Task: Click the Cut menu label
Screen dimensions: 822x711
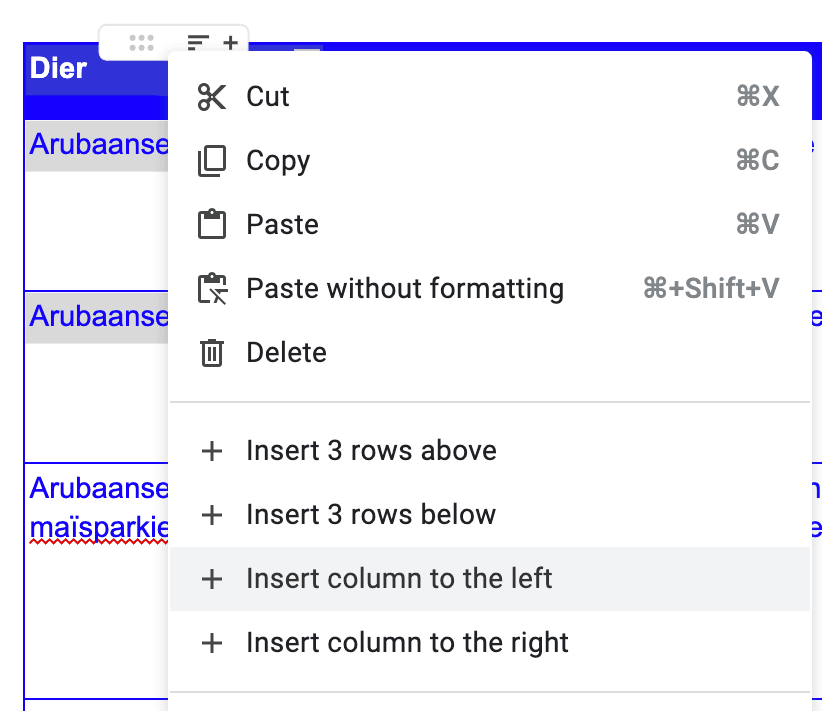Action: coord(268,97)
